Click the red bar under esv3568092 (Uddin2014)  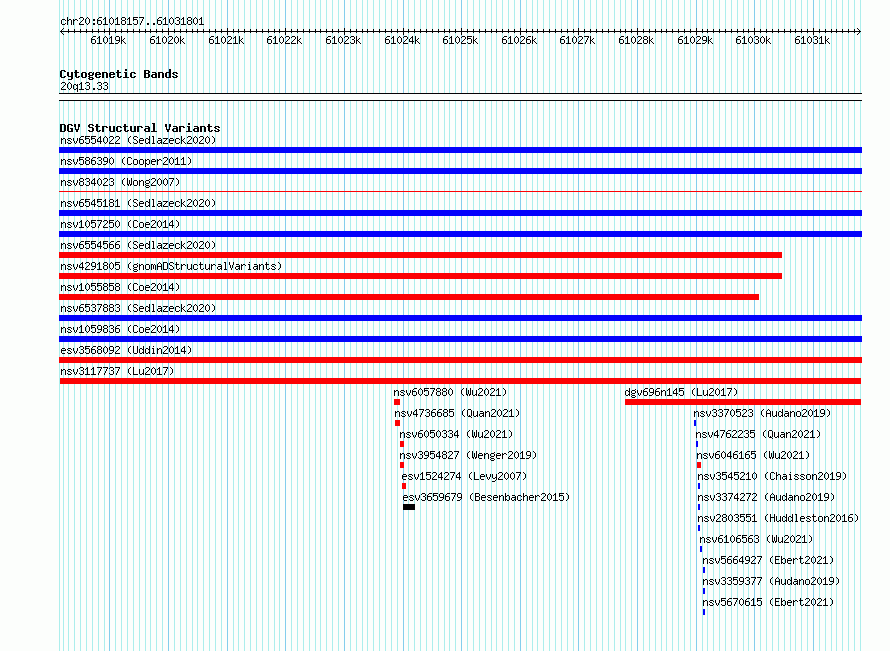pyautogui.click(x=460, y=360)
